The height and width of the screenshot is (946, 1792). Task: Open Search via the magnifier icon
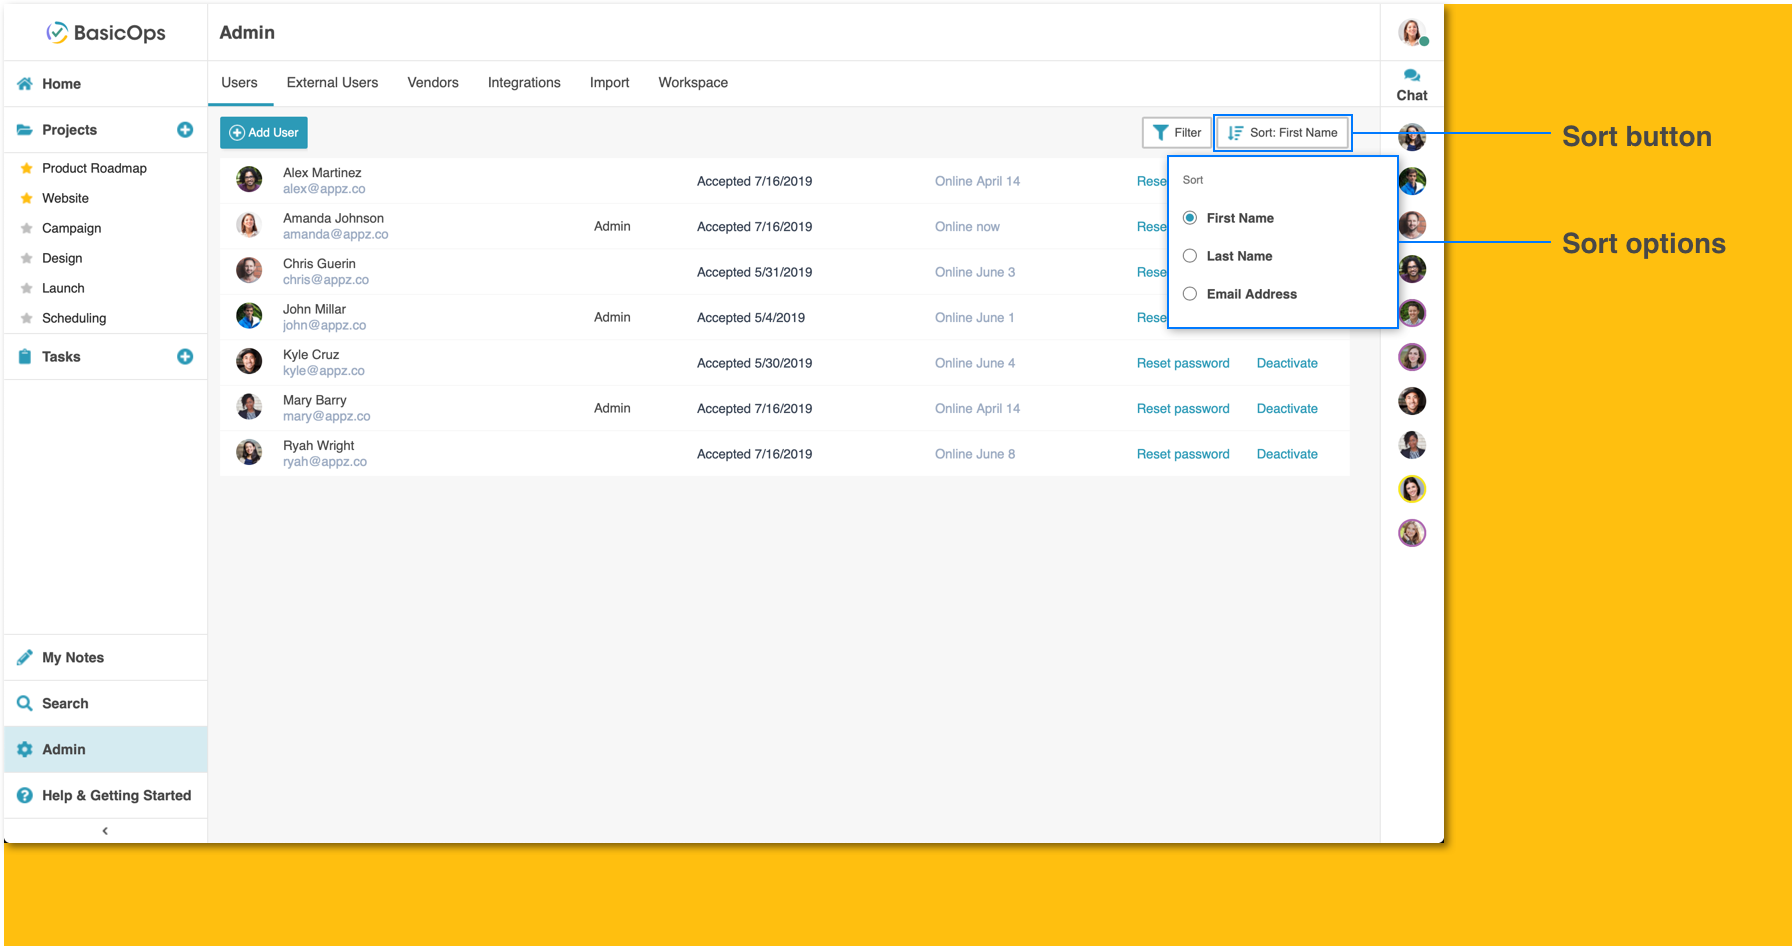[25, 704]
